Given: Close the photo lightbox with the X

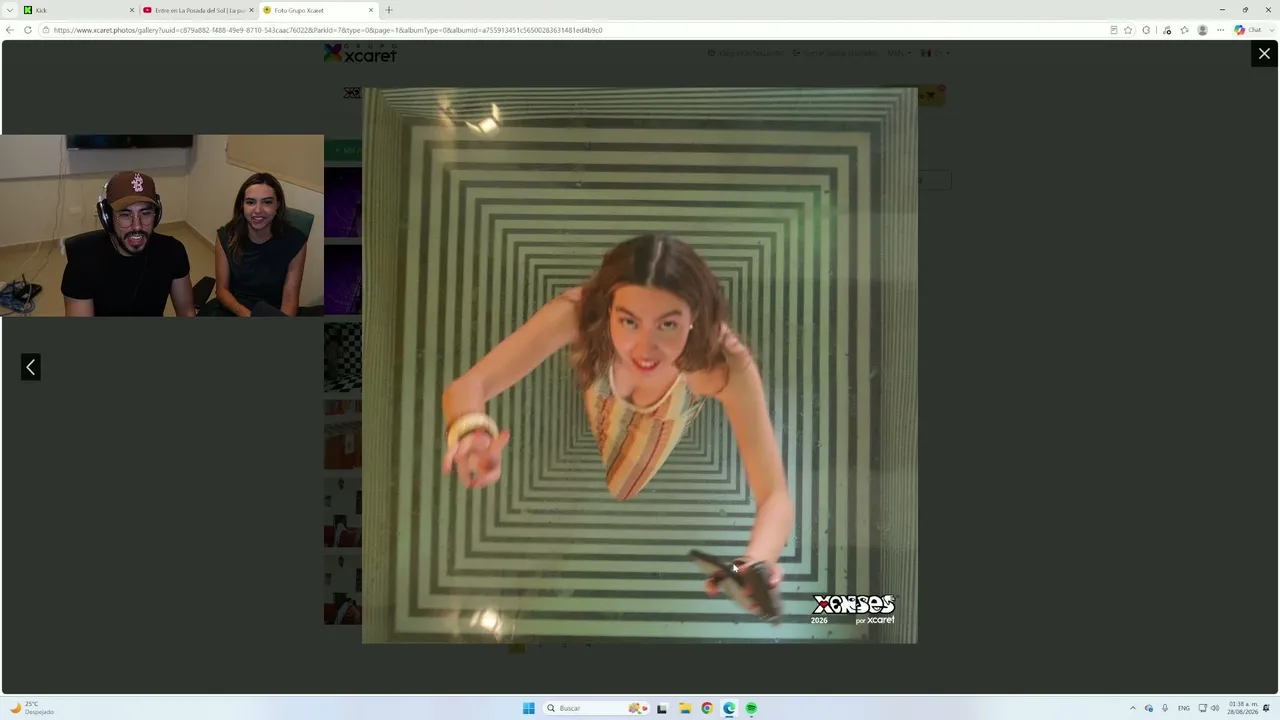Looking at the screenshot, I should coord(1264,54).
